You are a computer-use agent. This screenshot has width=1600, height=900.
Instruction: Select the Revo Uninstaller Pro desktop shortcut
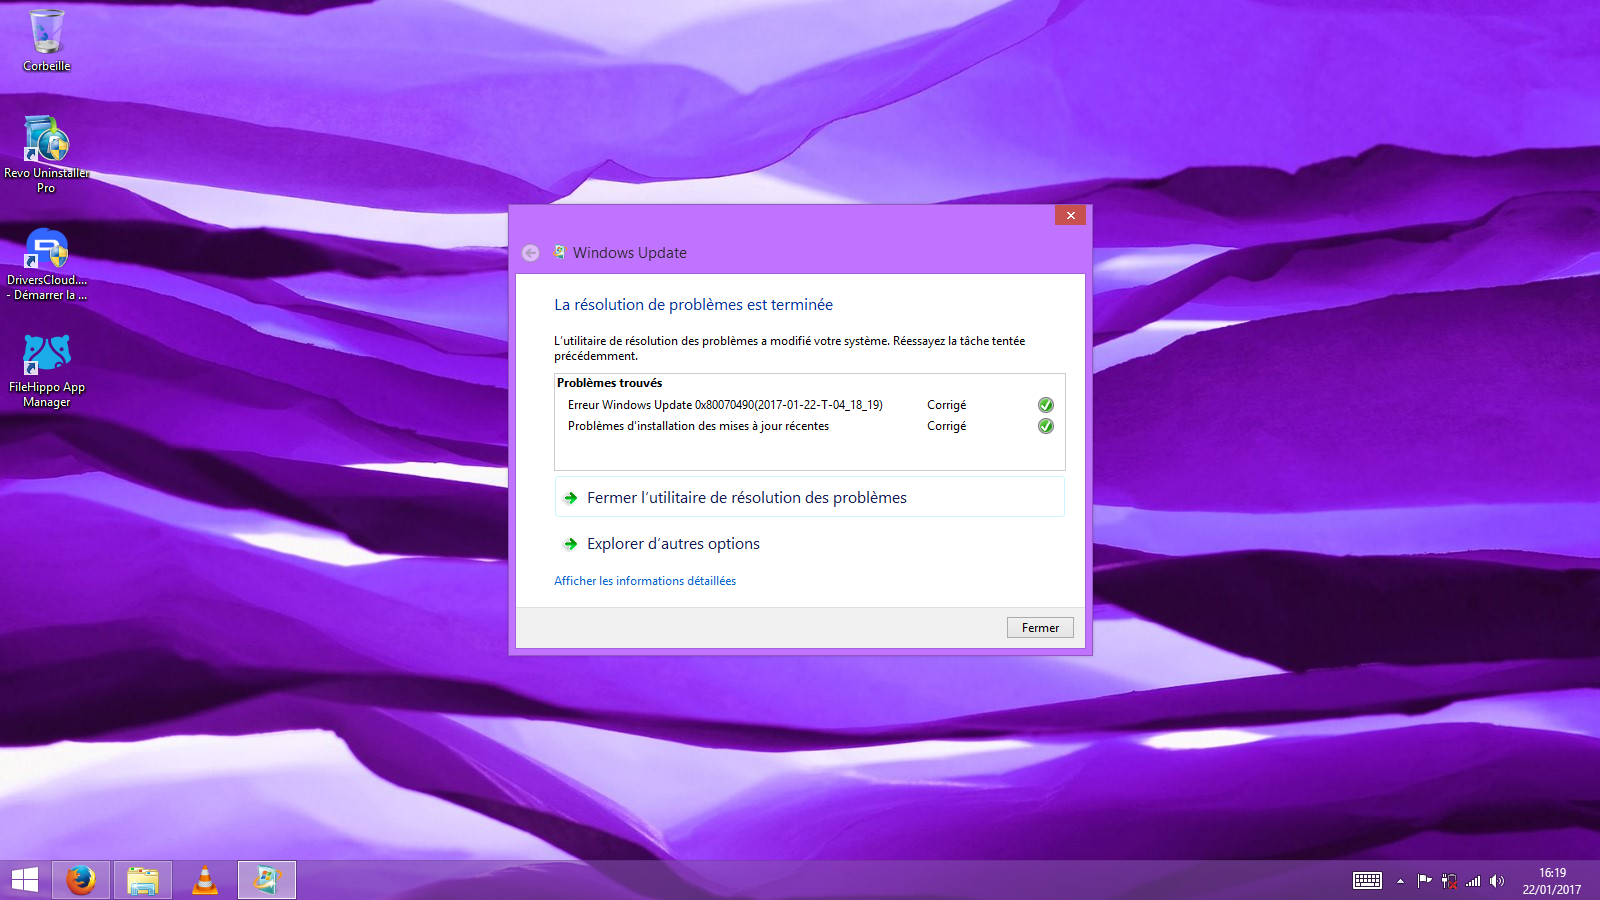47,154
